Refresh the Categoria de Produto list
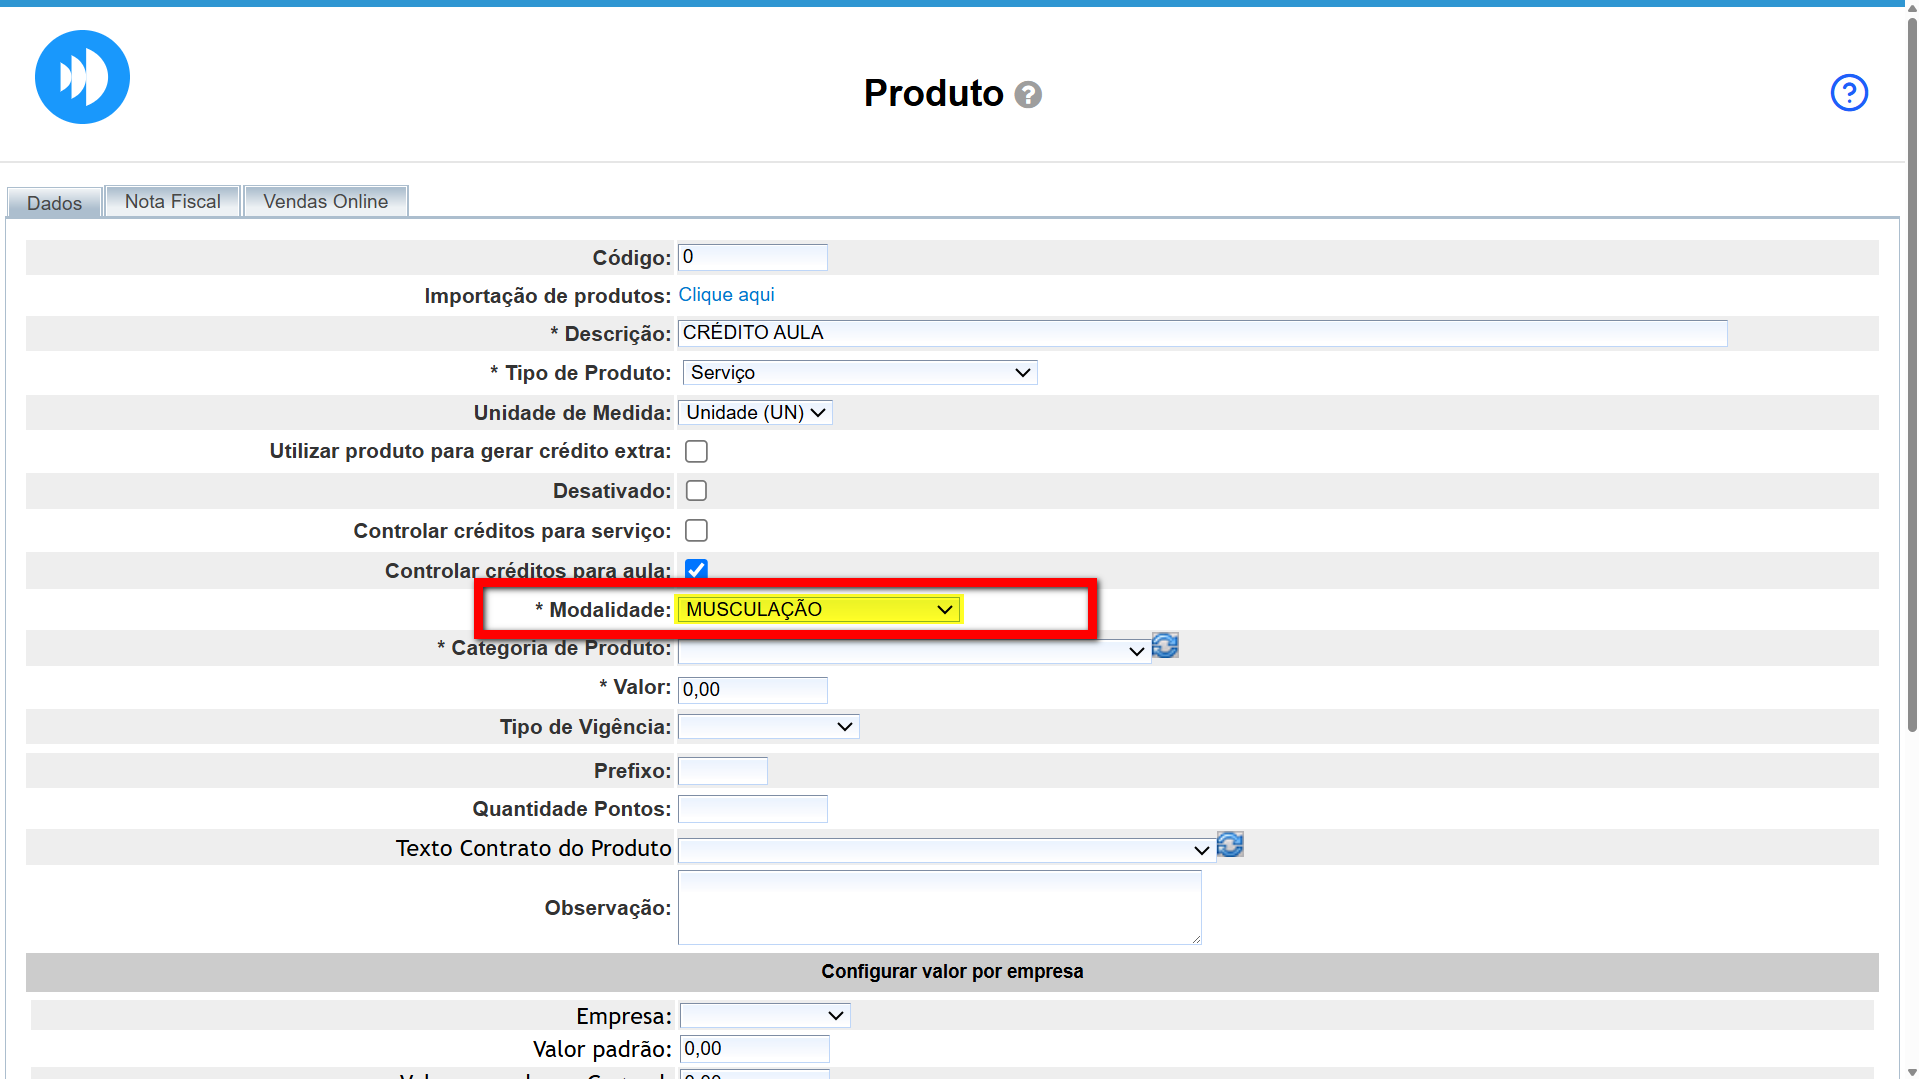 coord(1165,646)
